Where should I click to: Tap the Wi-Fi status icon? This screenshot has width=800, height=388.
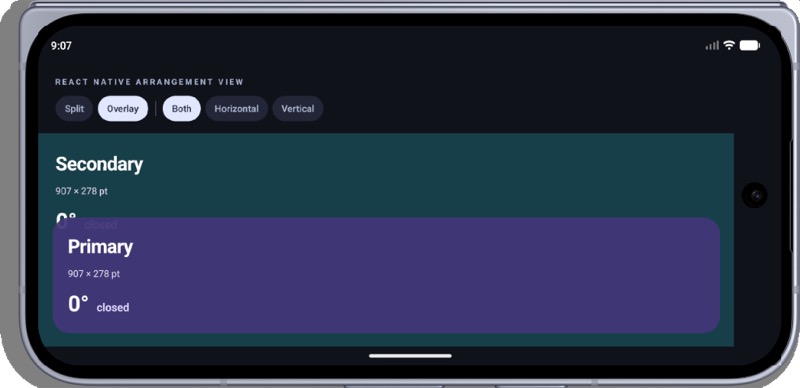(x=729, y=45)
